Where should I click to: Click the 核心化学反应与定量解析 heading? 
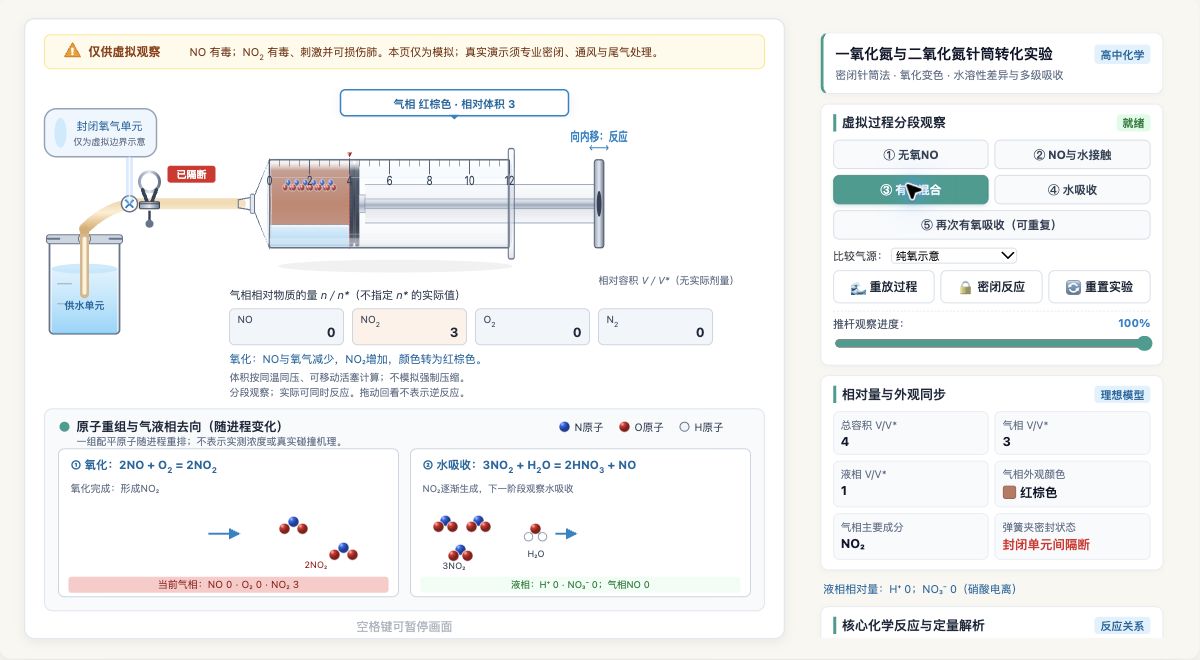913,625
